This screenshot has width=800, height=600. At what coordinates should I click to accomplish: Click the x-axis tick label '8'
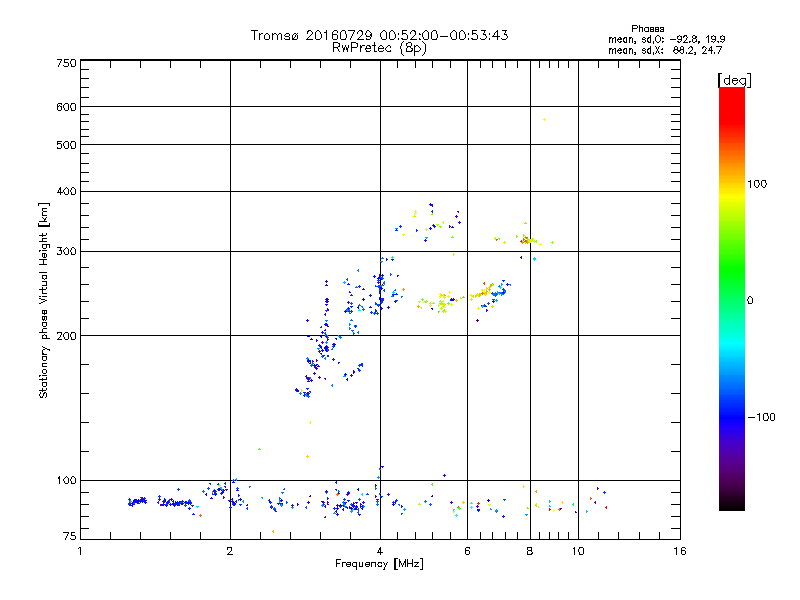530,551
